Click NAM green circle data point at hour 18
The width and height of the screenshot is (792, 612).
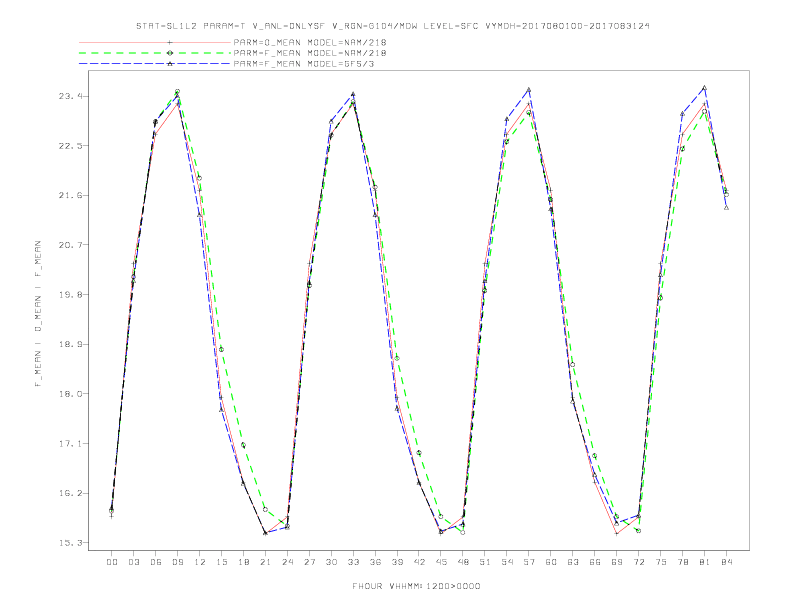pos(243,445)
